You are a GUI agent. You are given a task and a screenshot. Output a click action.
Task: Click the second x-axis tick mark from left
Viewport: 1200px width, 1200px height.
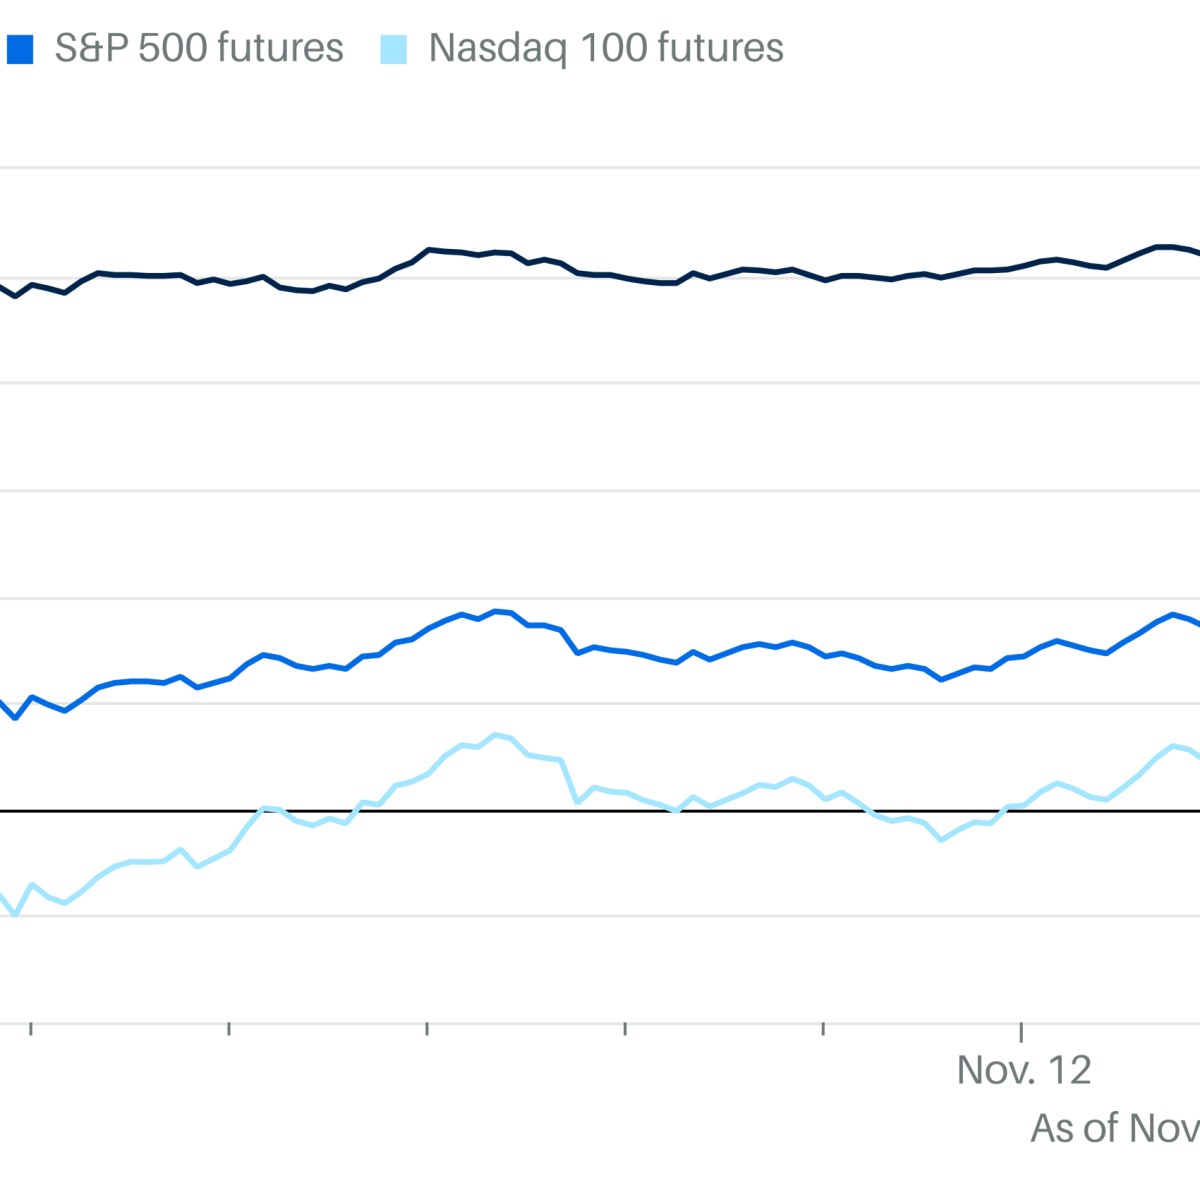coord(230,1028)
